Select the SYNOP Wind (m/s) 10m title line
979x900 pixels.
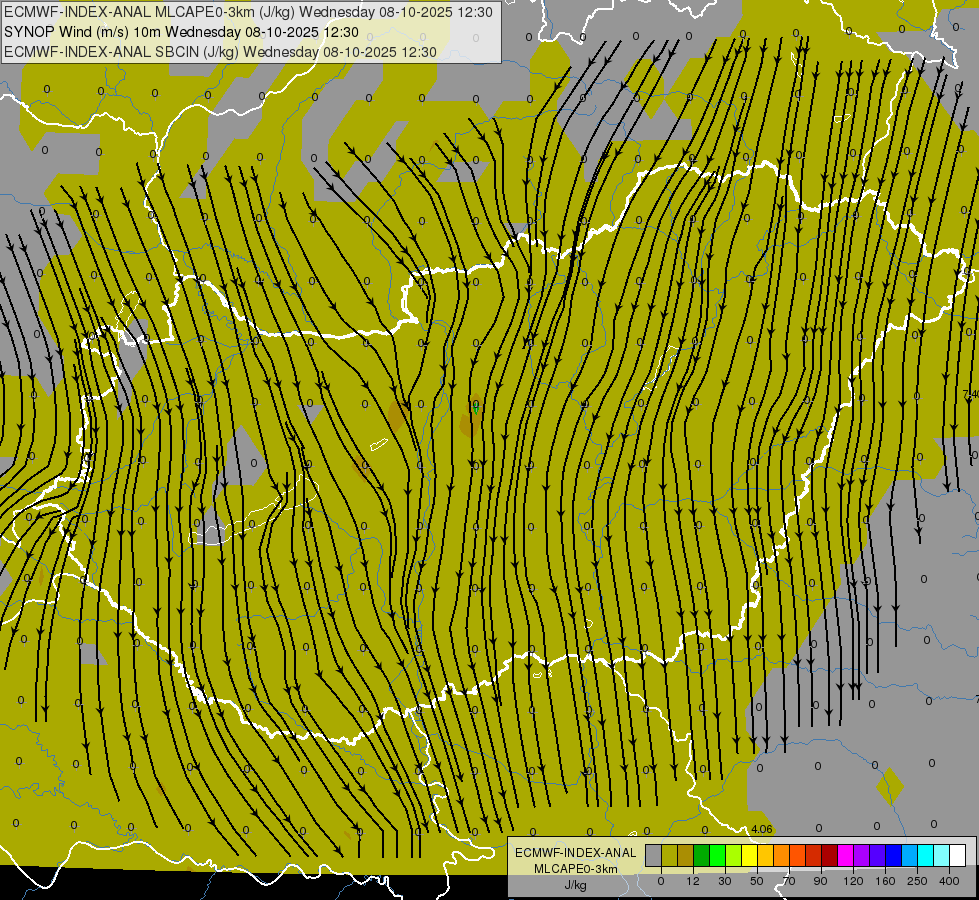tap(181, 32)
